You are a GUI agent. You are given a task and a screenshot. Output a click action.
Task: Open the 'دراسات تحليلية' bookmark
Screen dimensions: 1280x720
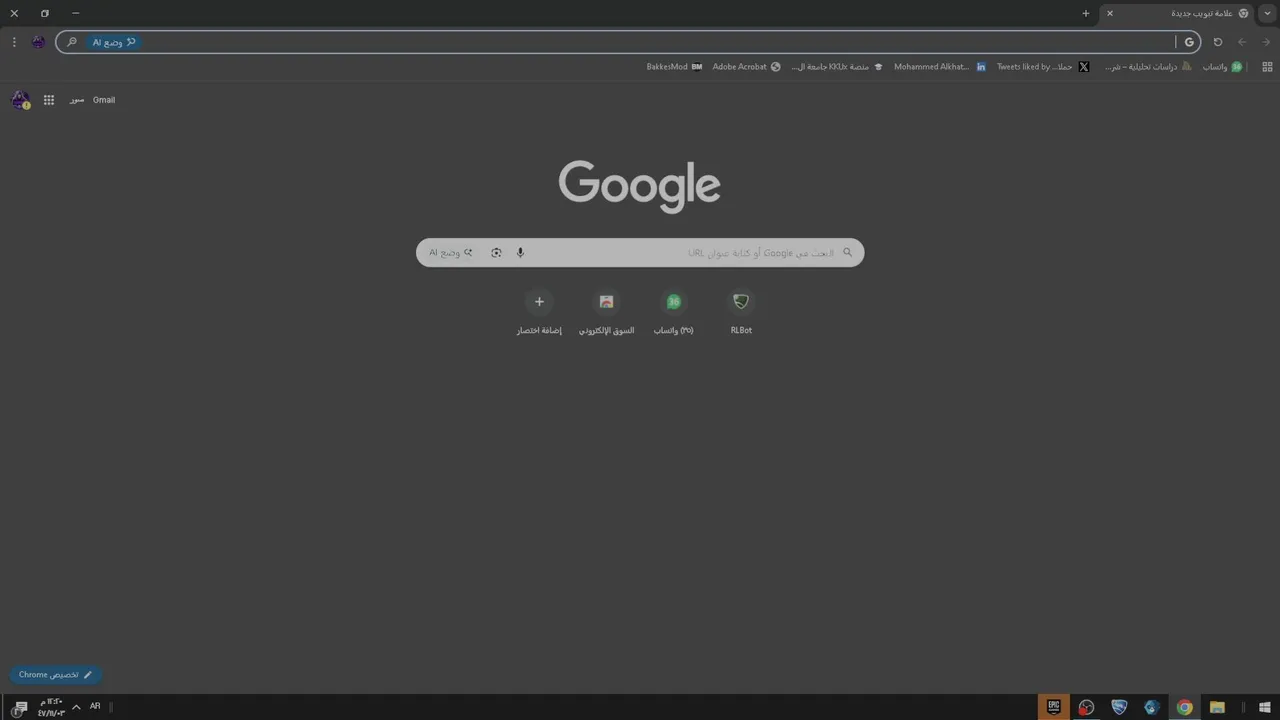pos(1149,67)
